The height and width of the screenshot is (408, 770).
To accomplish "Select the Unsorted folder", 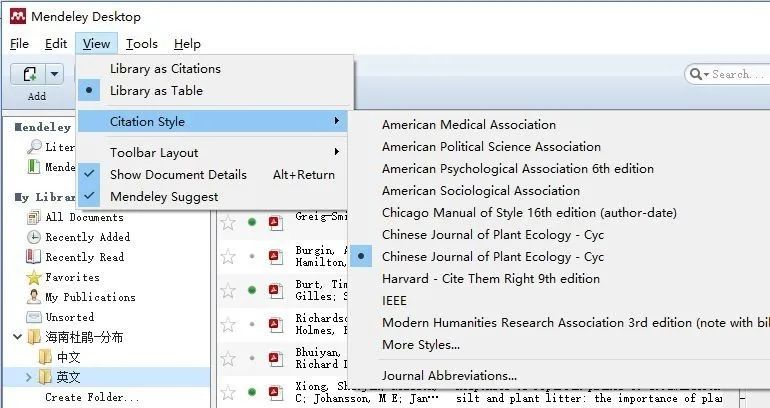I will (x=60, y=317).
